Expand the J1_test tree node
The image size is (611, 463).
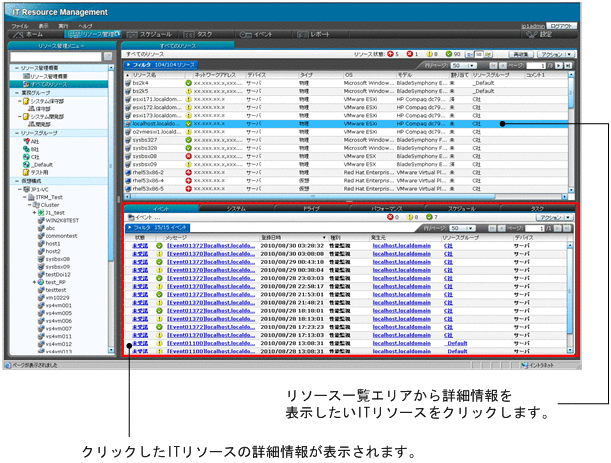tap(34, 213)
